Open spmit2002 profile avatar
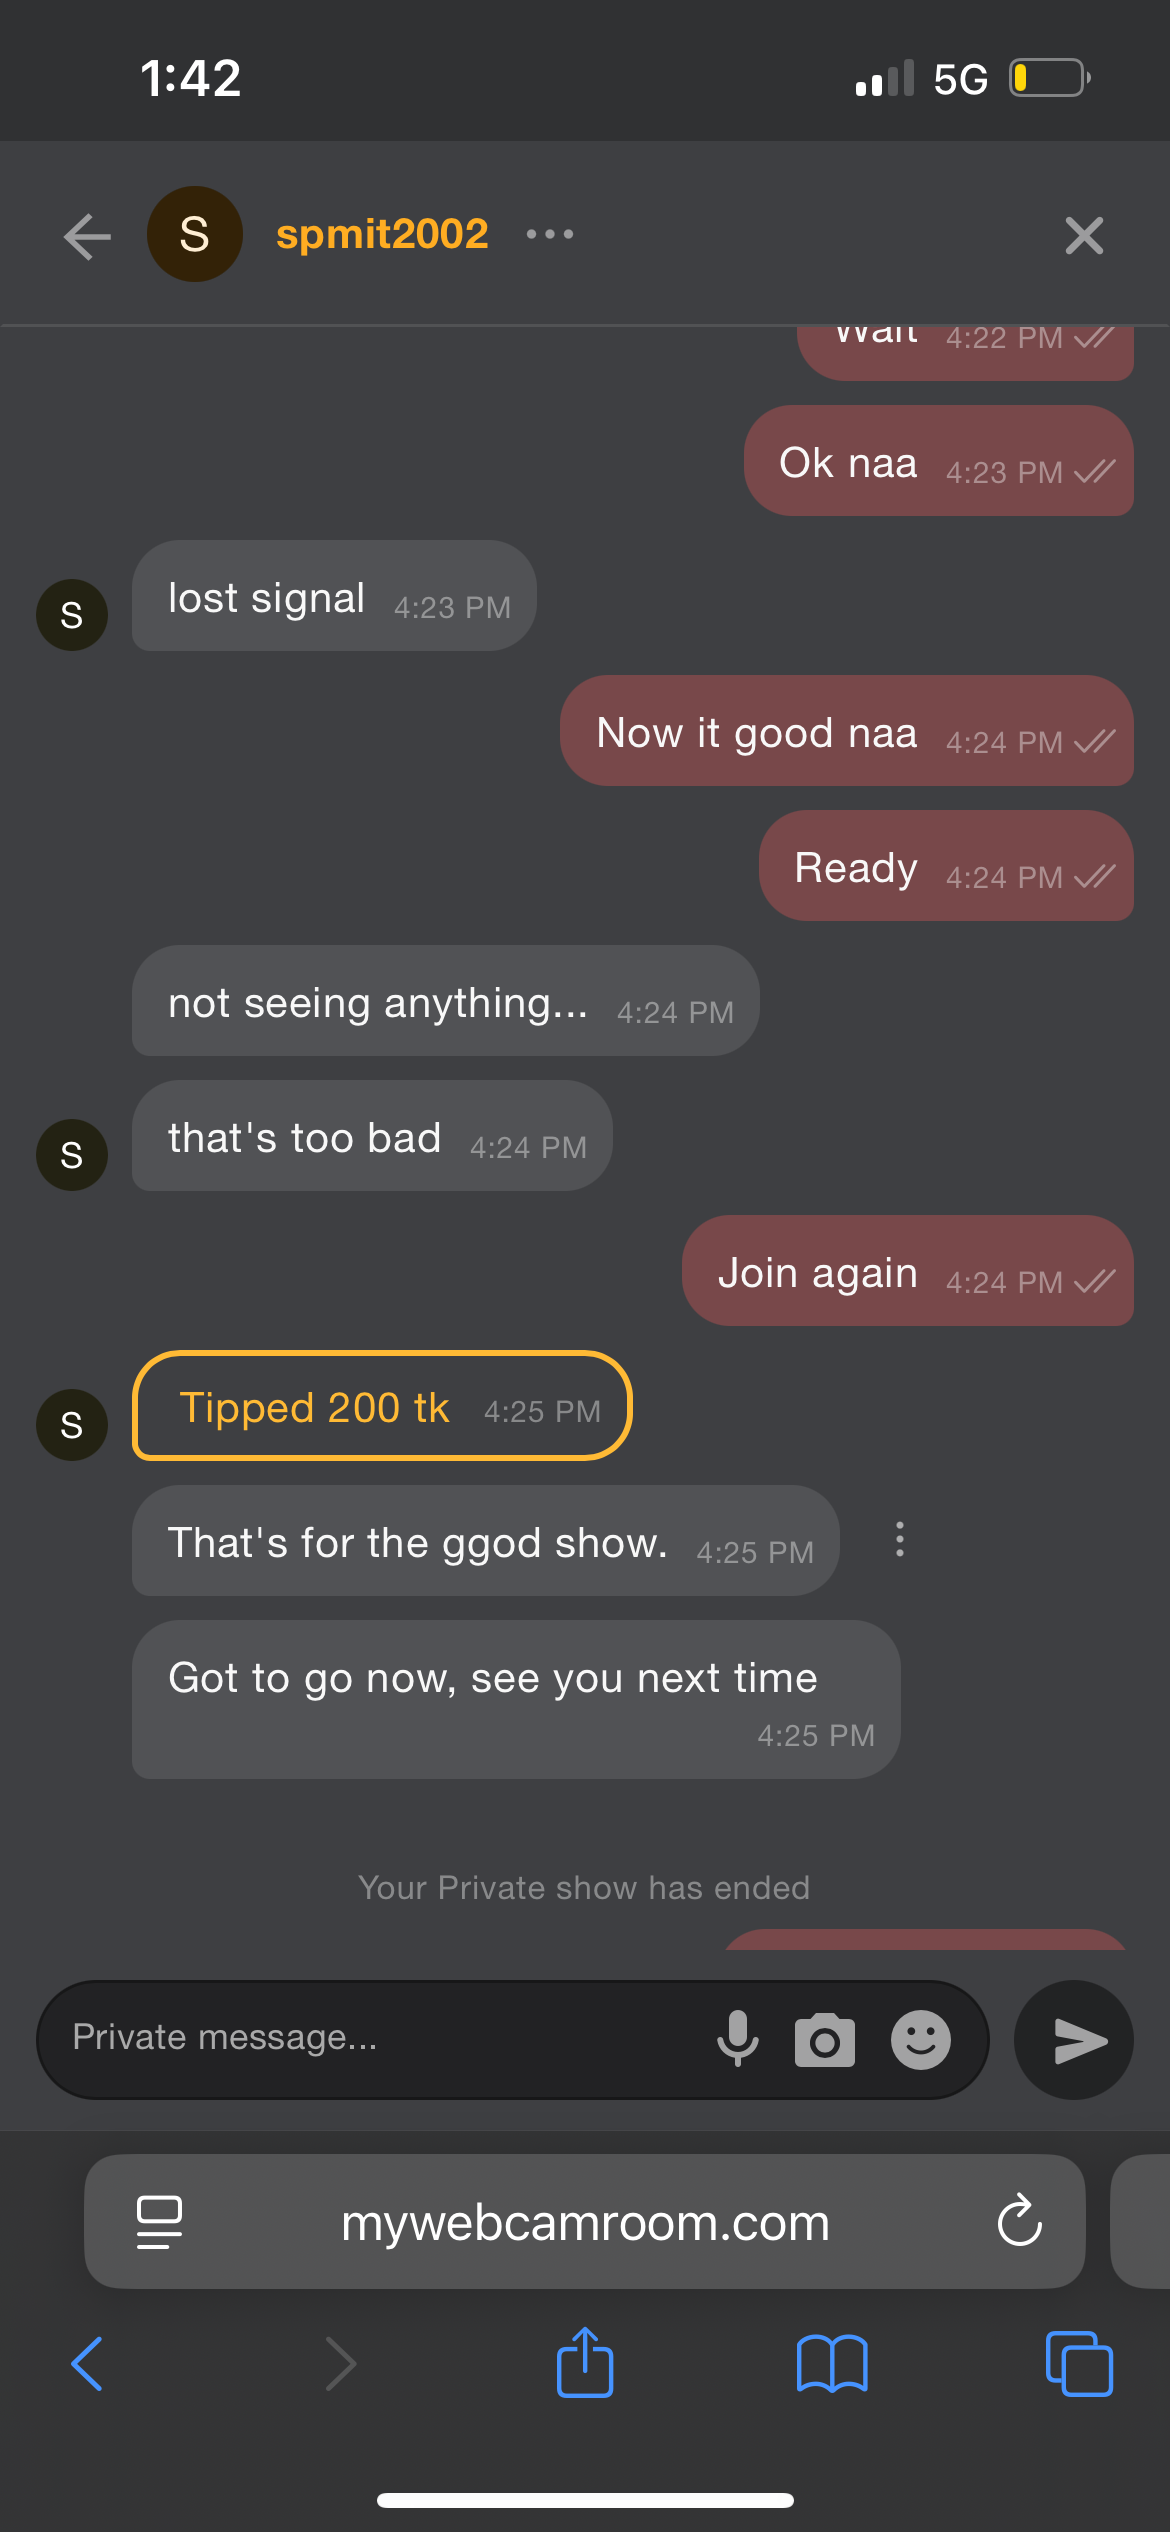 pos(194,235)
